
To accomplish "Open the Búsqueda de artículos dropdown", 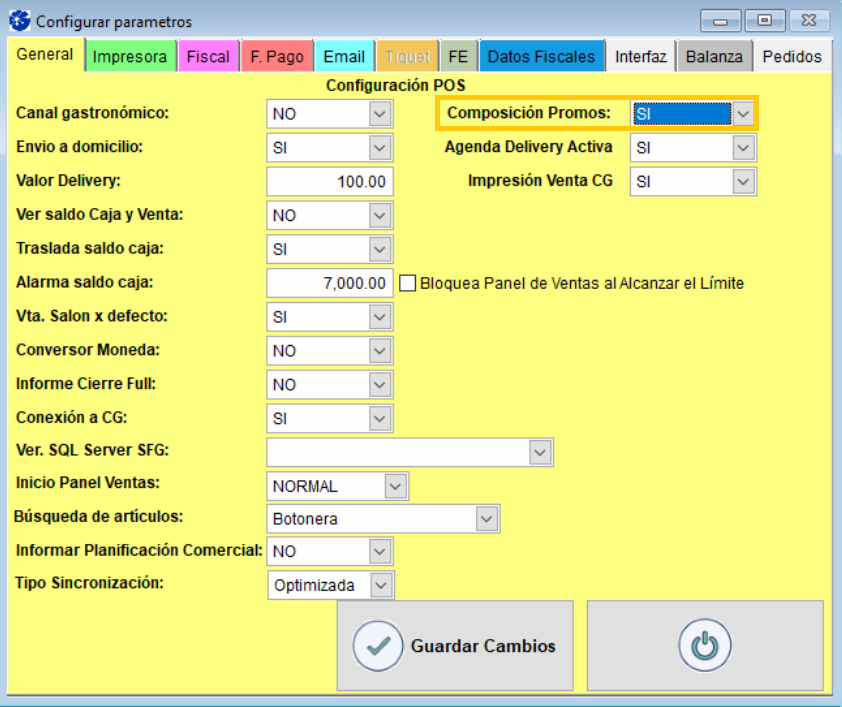I will click(486, 519).
